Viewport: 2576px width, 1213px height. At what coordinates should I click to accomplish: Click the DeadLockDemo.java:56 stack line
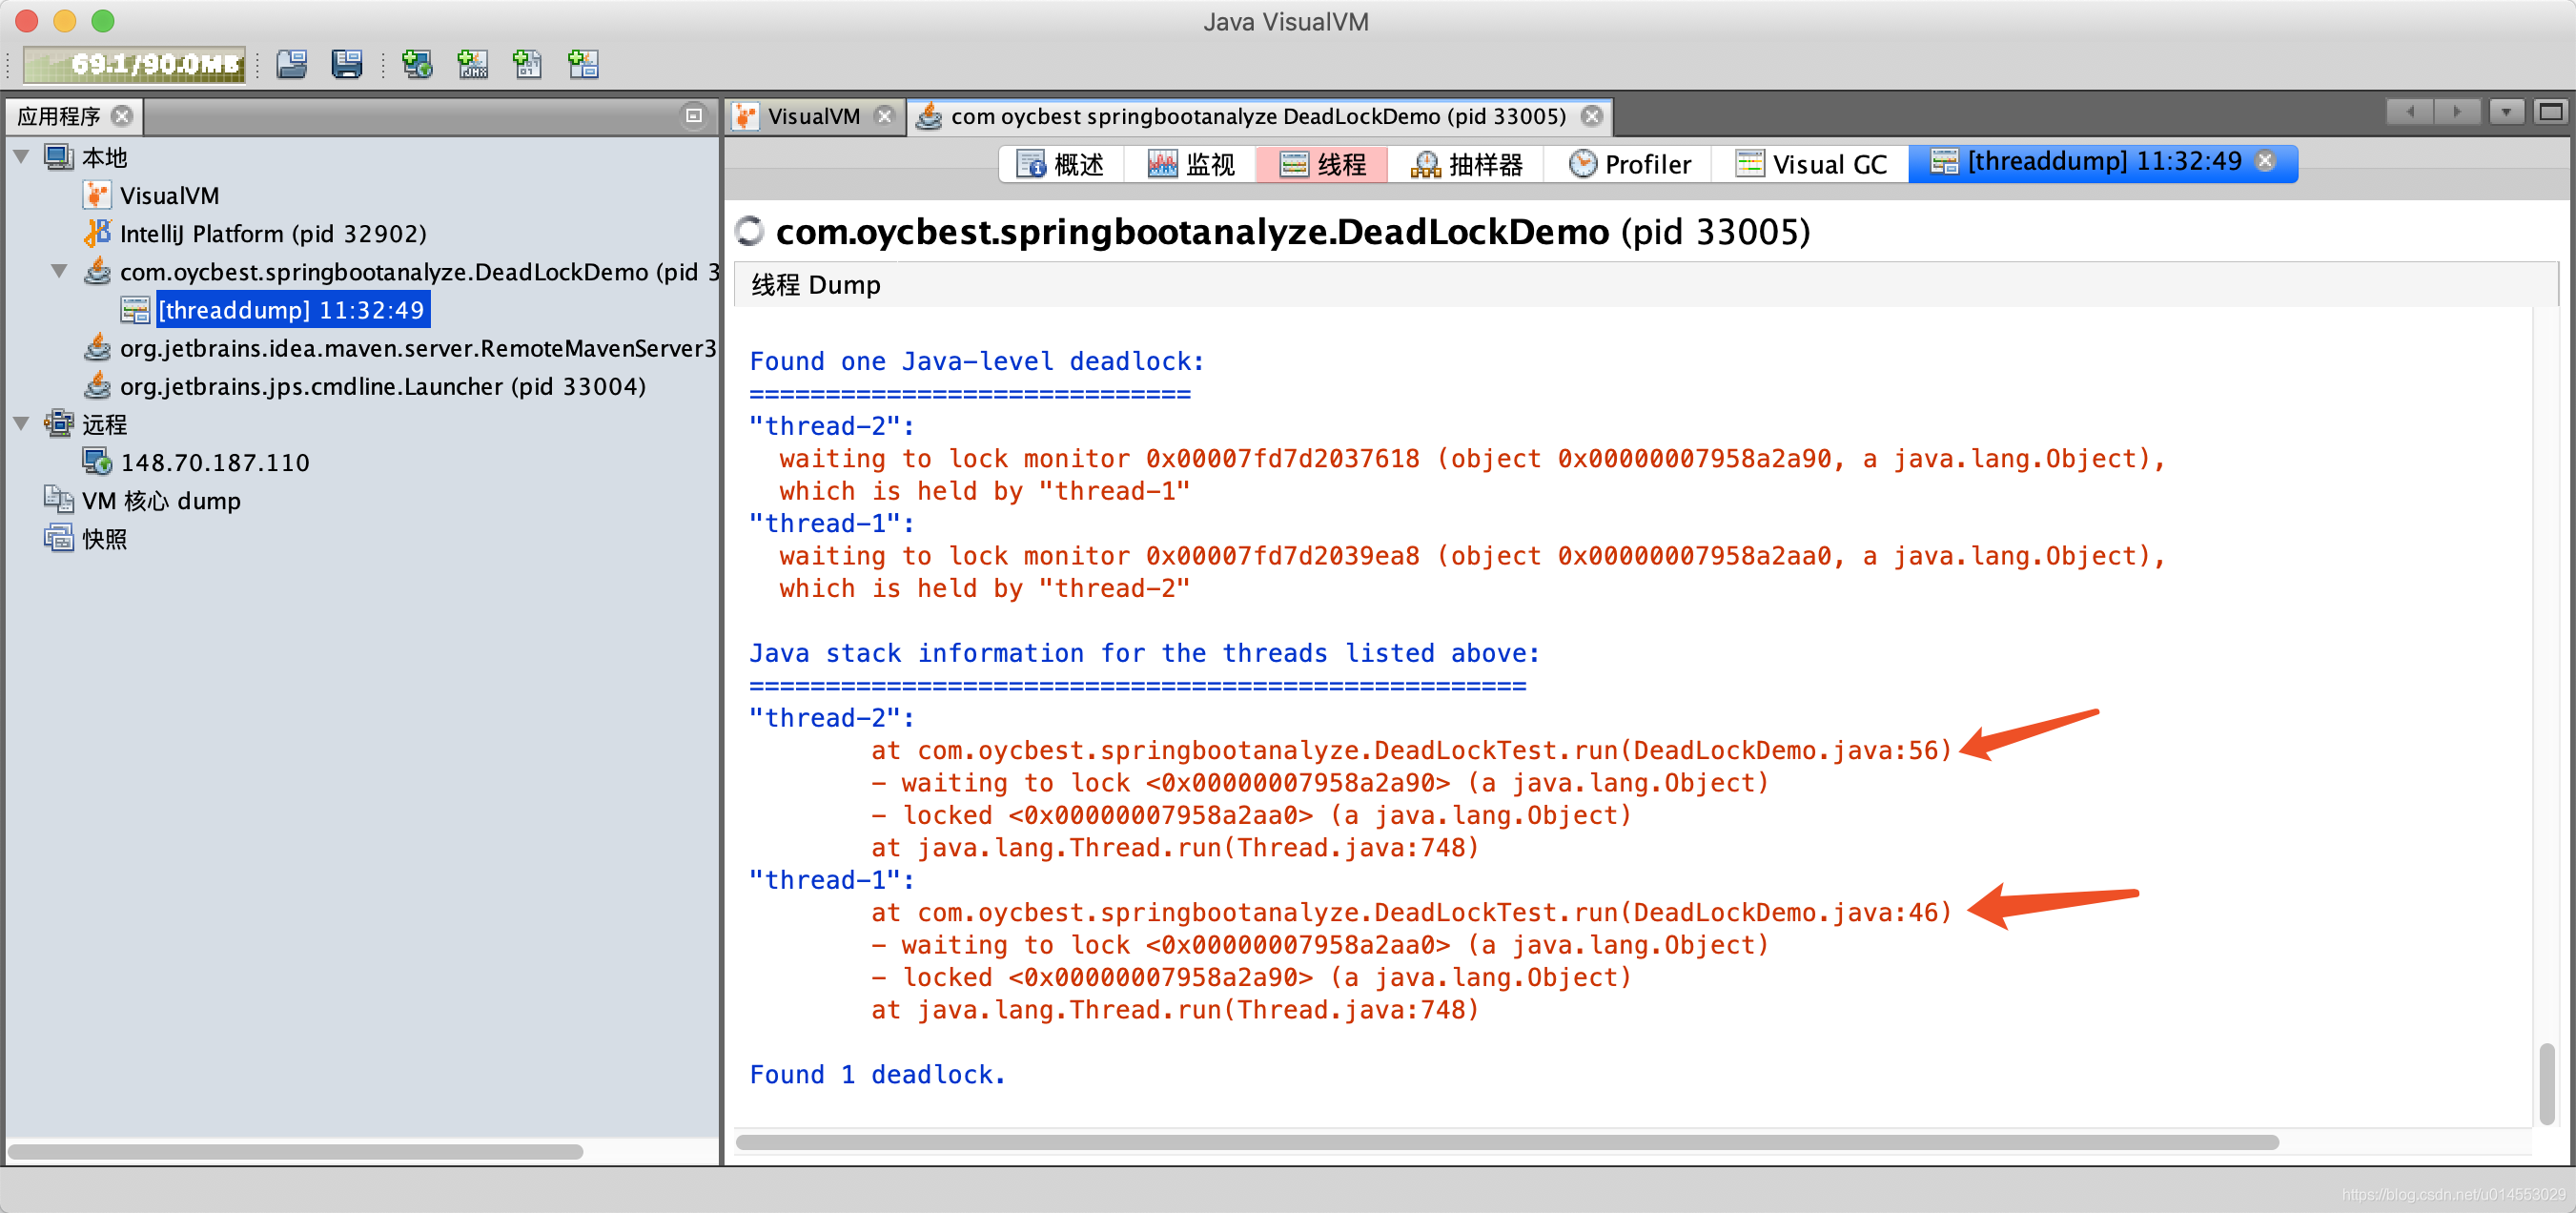click(x=1410, y=750)
